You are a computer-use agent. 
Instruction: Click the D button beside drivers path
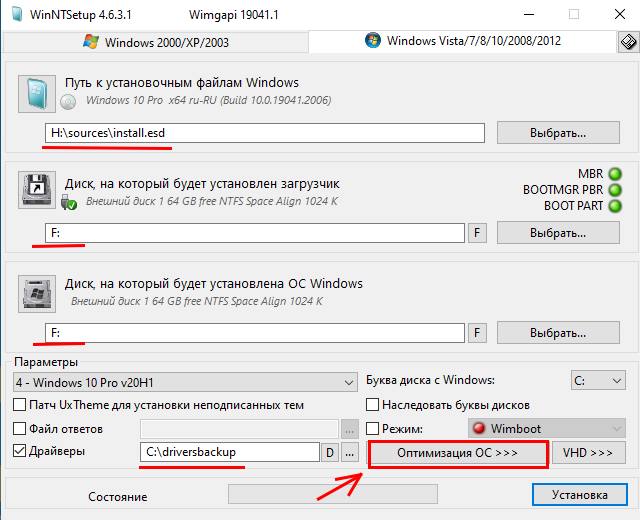click(x=330, y=452)
